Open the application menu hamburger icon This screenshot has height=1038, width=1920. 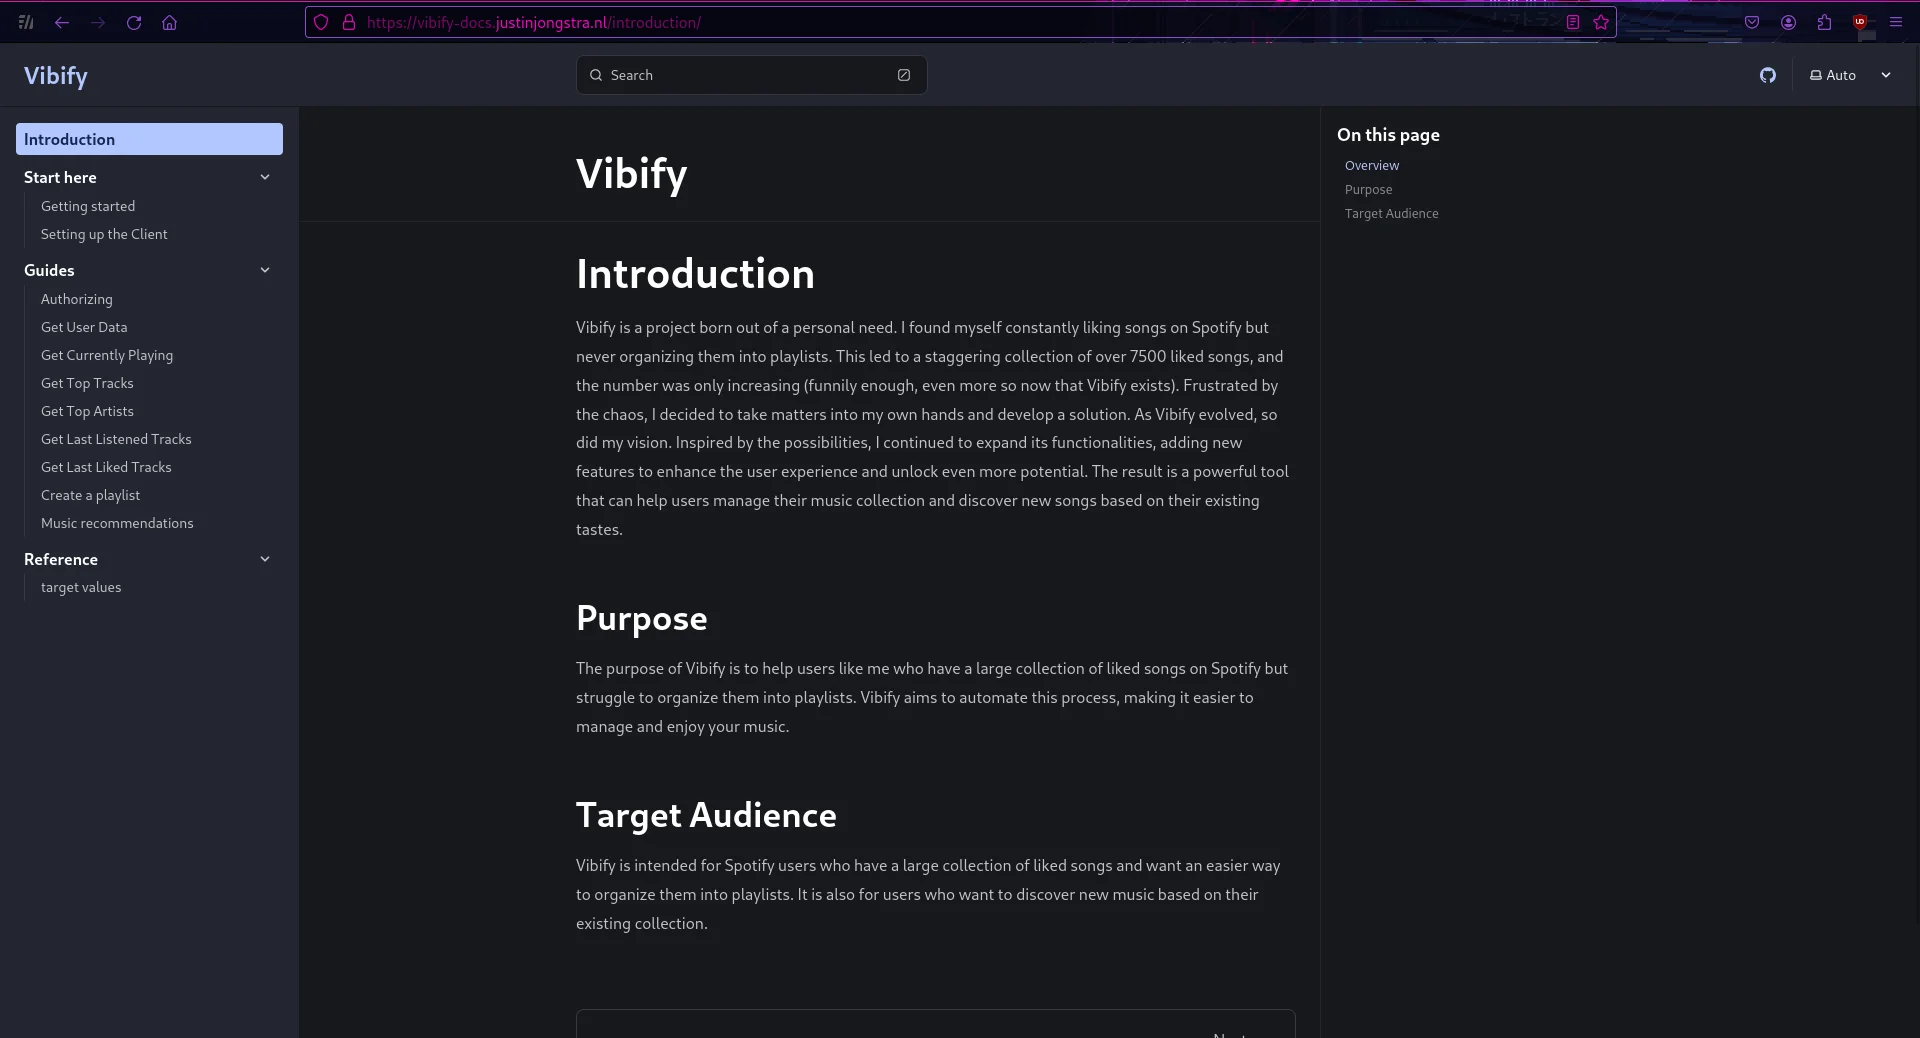1898,22
